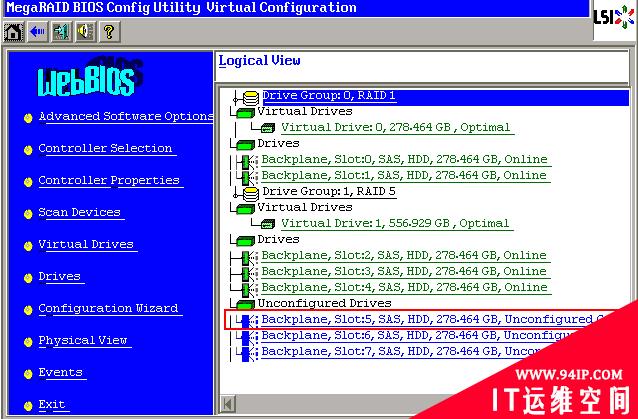Click the Slot:7 unconfigured drive icon

pos(247,354)
